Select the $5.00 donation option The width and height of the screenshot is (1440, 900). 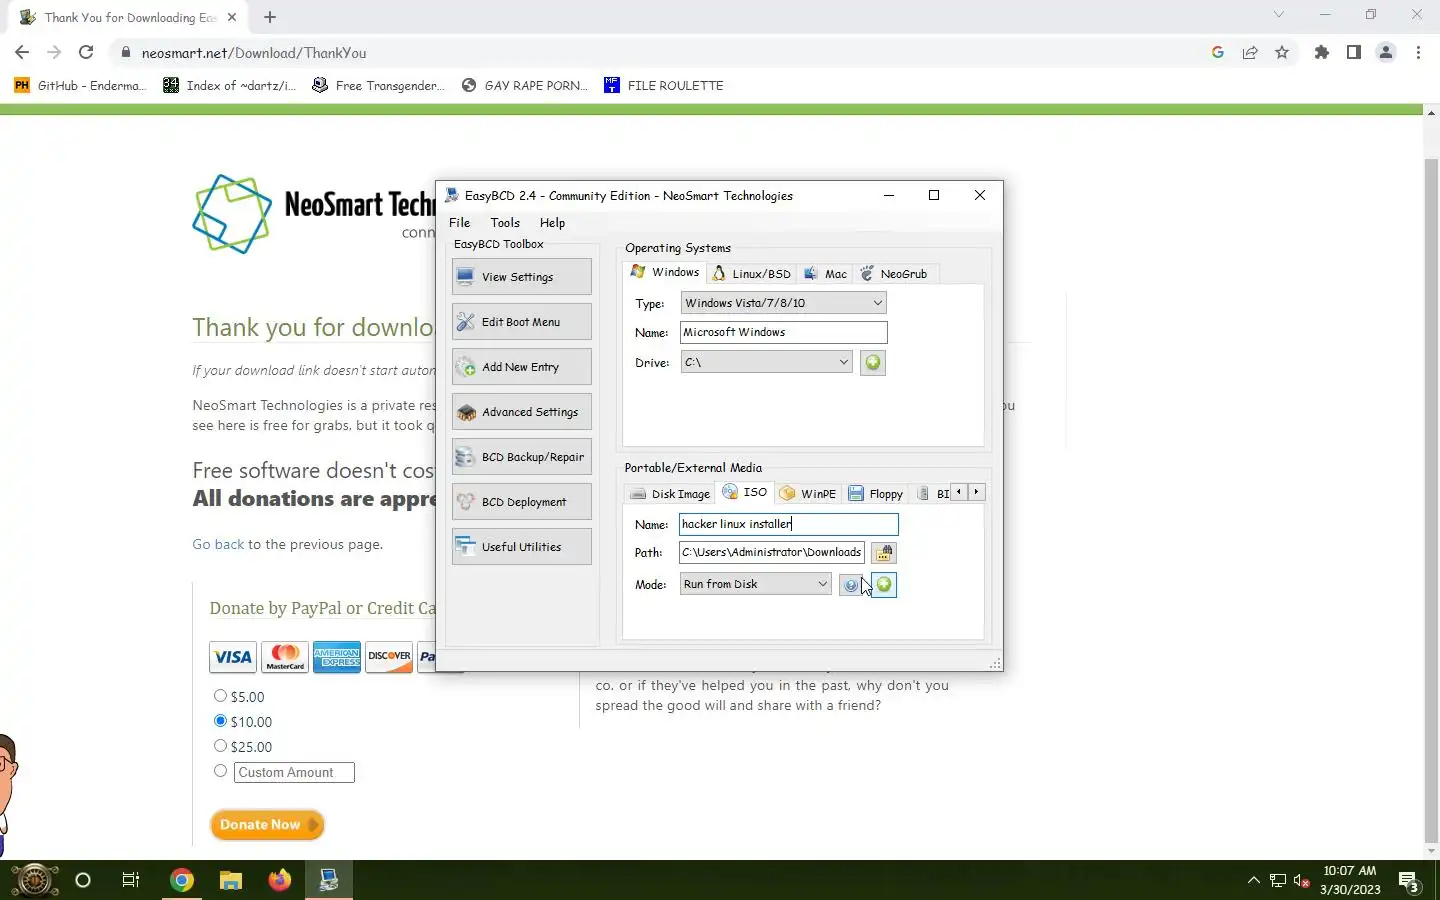pyautogui.click(x=220, y=696)
